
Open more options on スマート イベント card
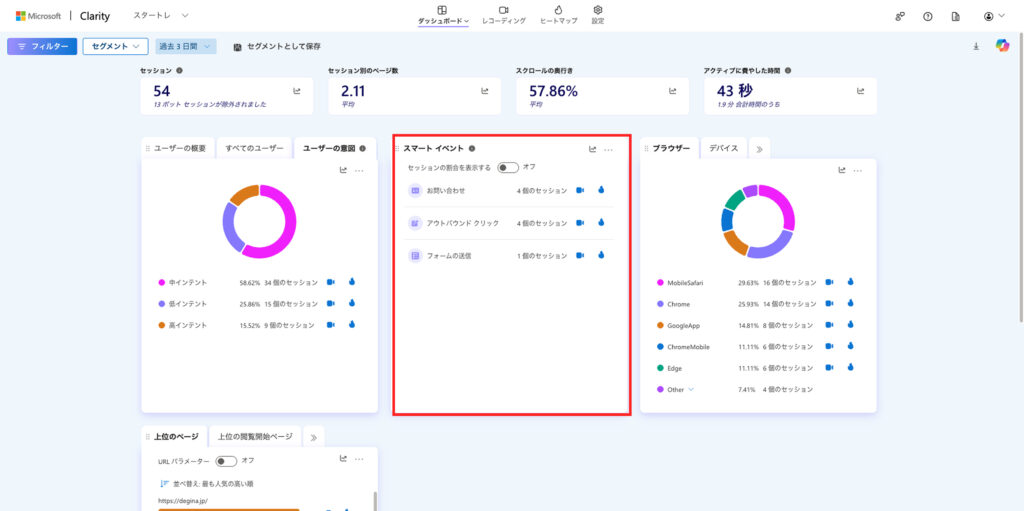click(x=609, y=149)
